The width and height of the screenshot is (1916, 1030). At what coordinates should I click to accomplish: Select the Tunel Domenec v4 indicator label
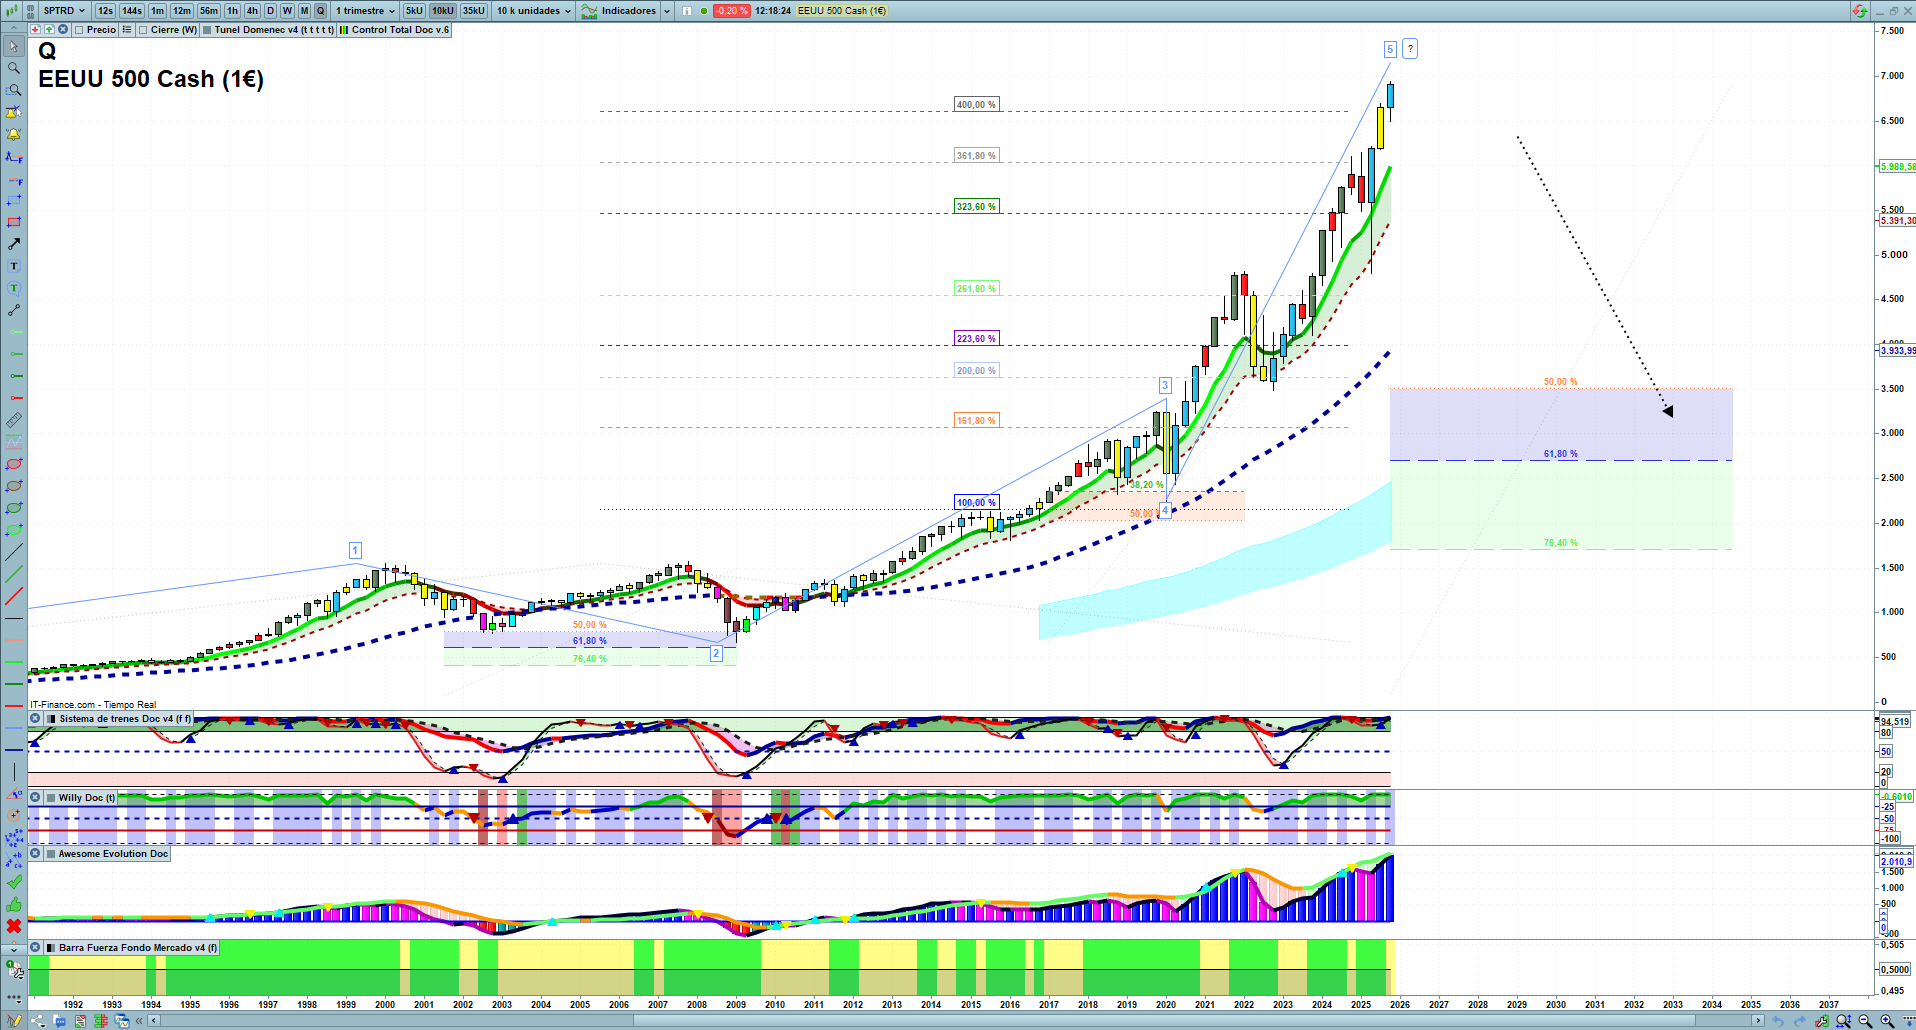274,30
